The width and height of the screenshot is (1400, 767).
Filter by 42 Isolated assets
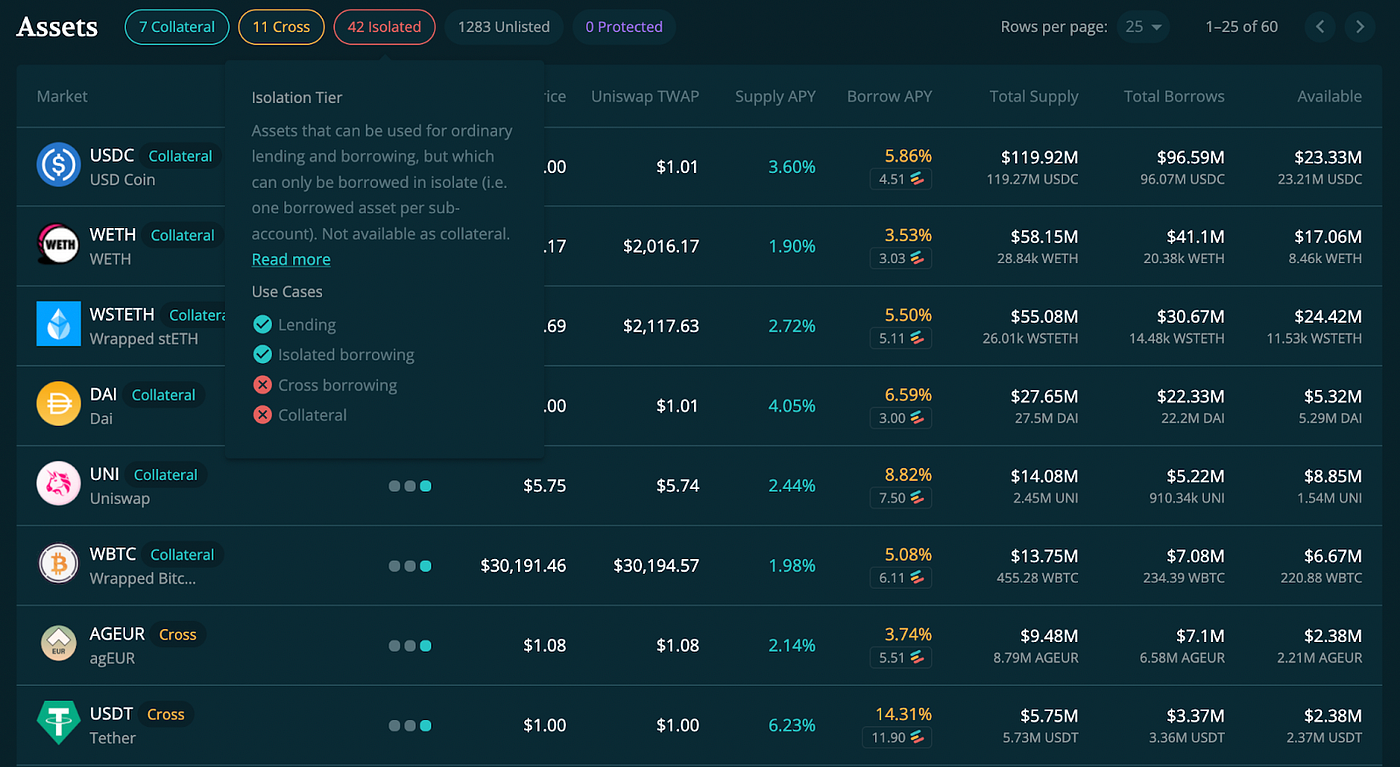tap(384, 27)
